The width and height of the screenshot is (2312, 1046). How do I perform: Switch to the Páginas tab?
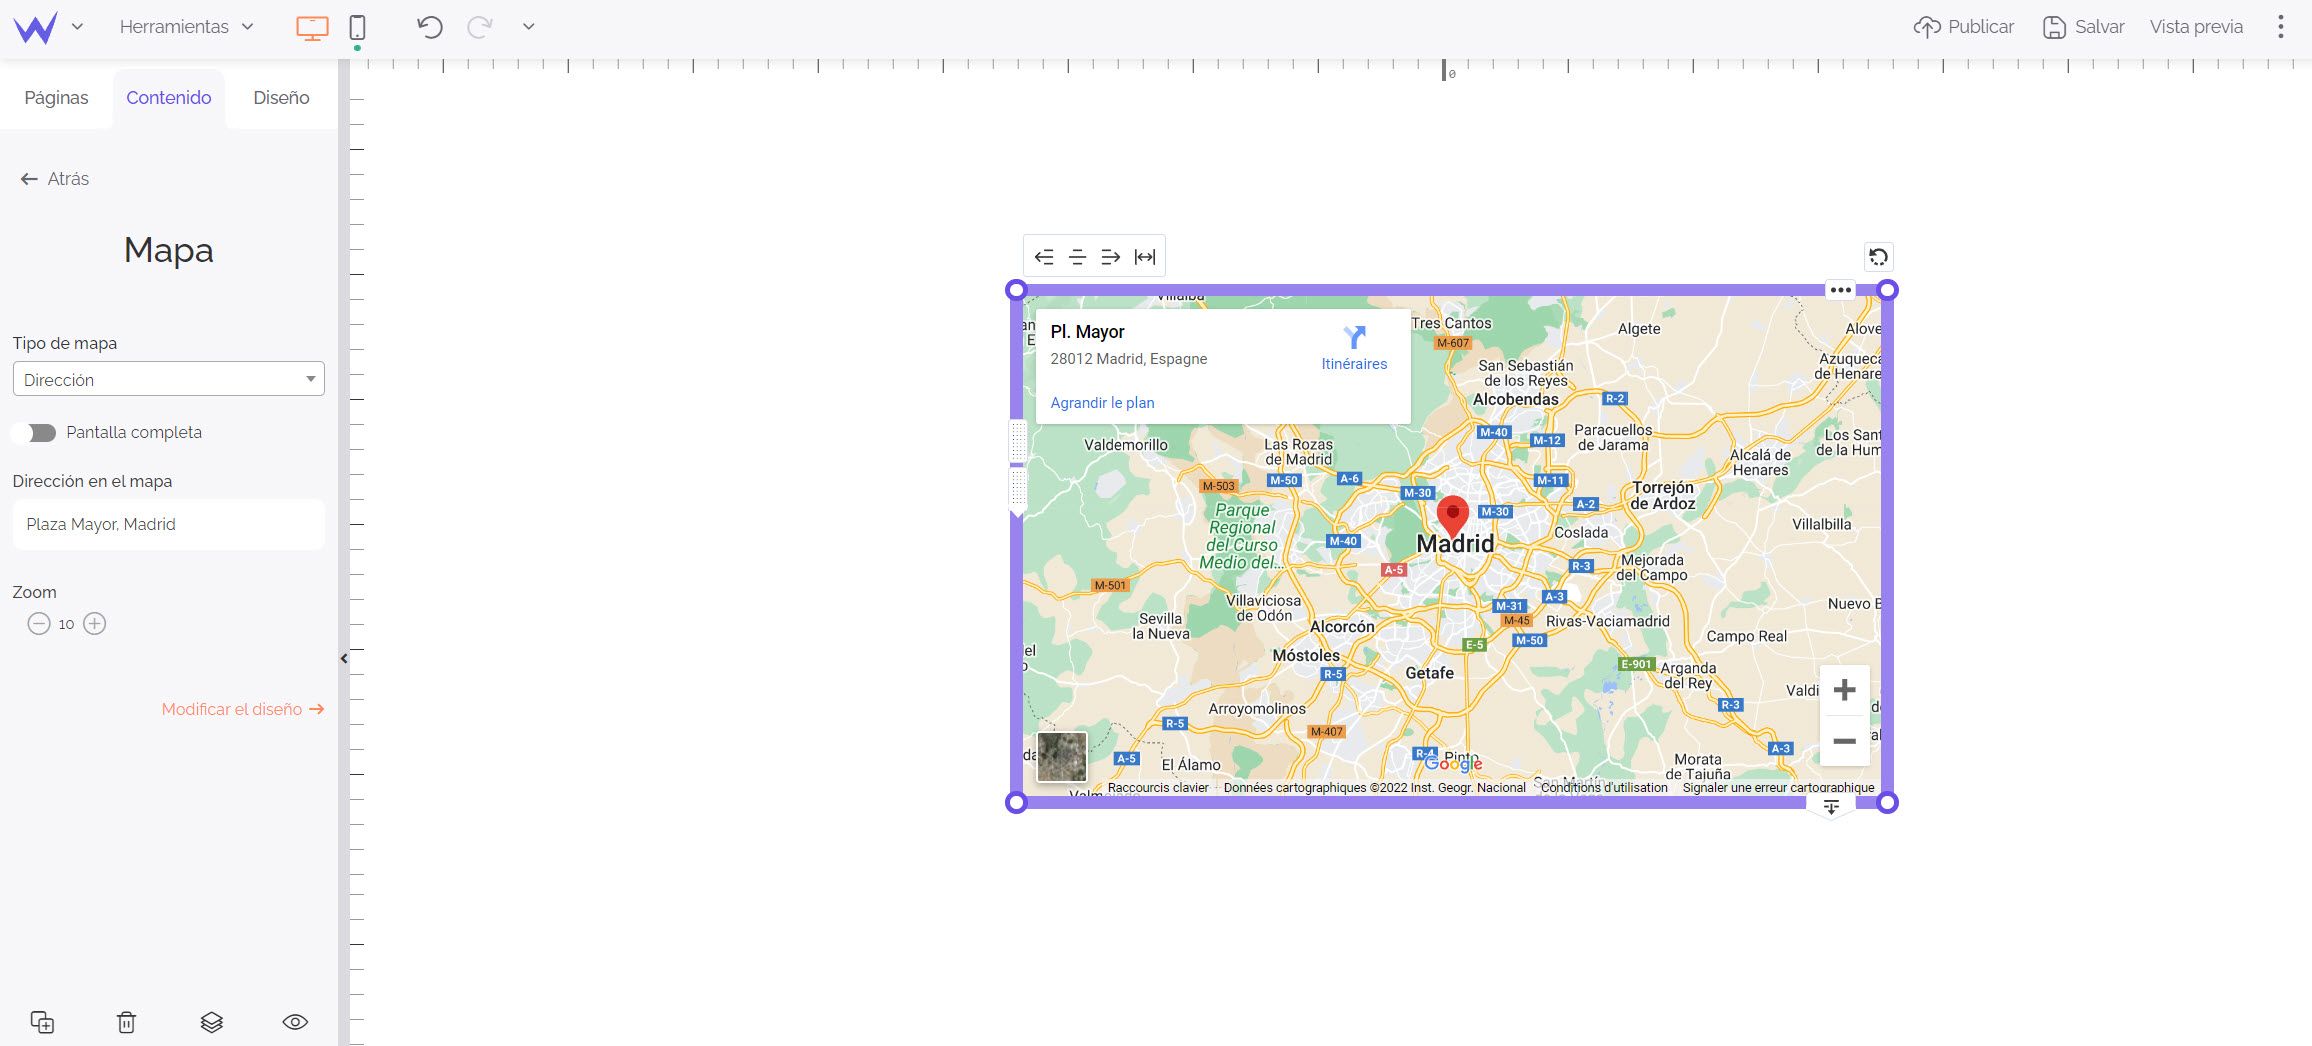56,98
